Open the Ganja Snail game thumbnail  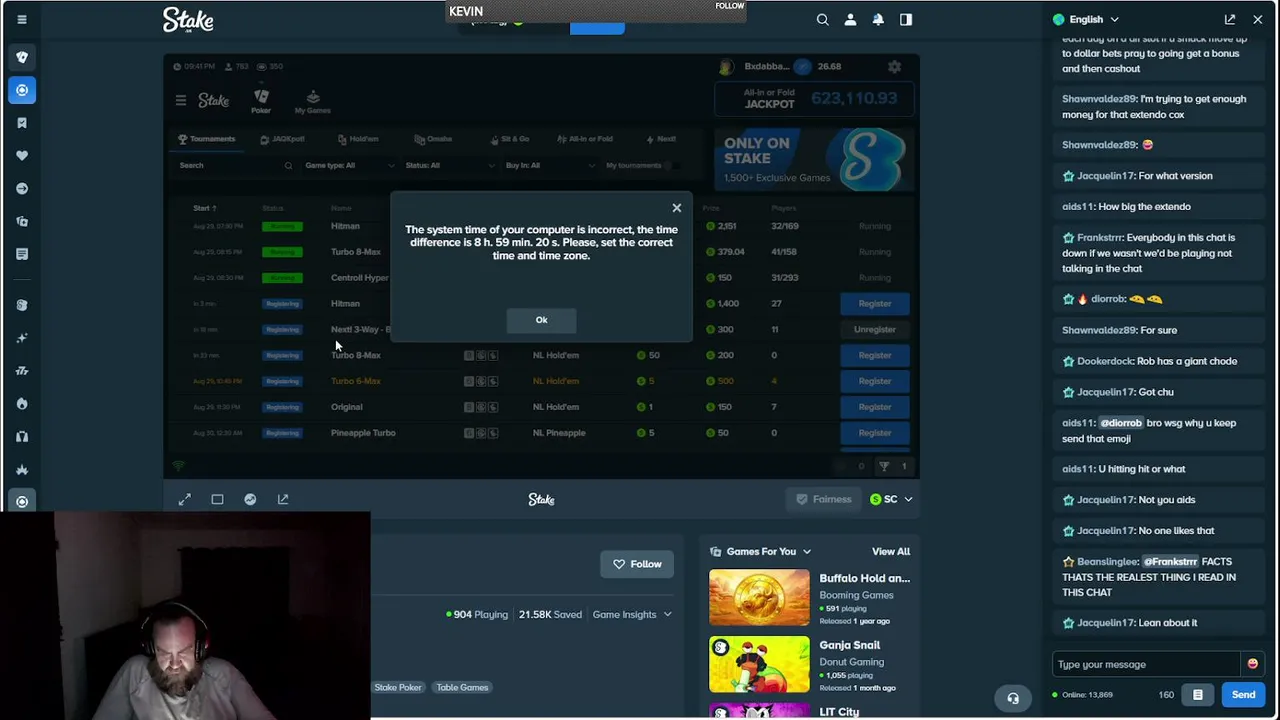[x=759, y=664]
